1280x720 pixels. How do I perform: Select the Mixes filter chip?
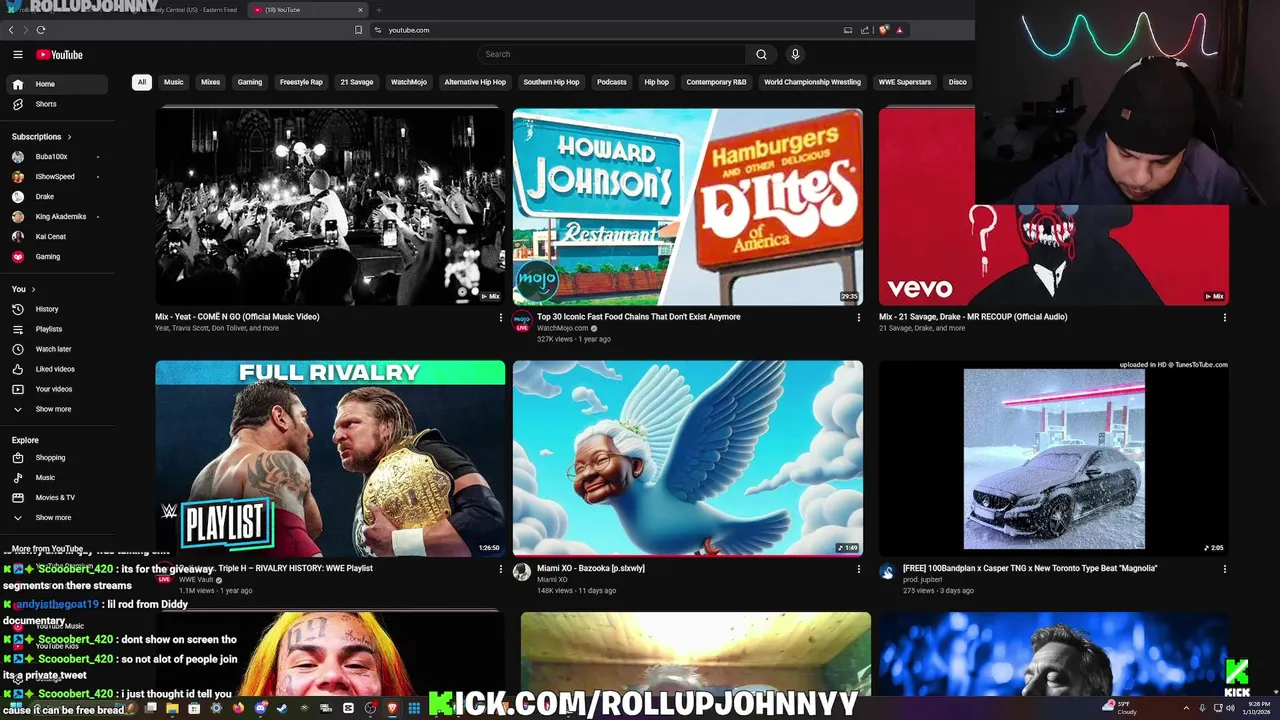coord(210,82)
